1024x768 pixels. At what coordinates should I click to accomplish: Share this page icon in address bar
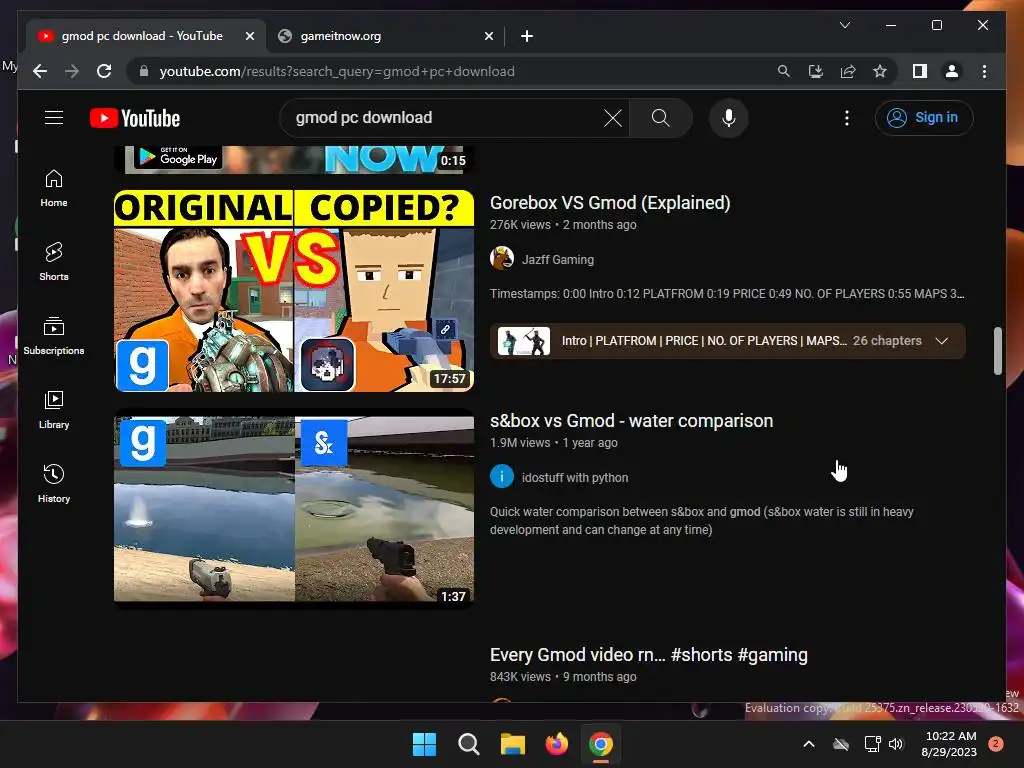point(848,71)
